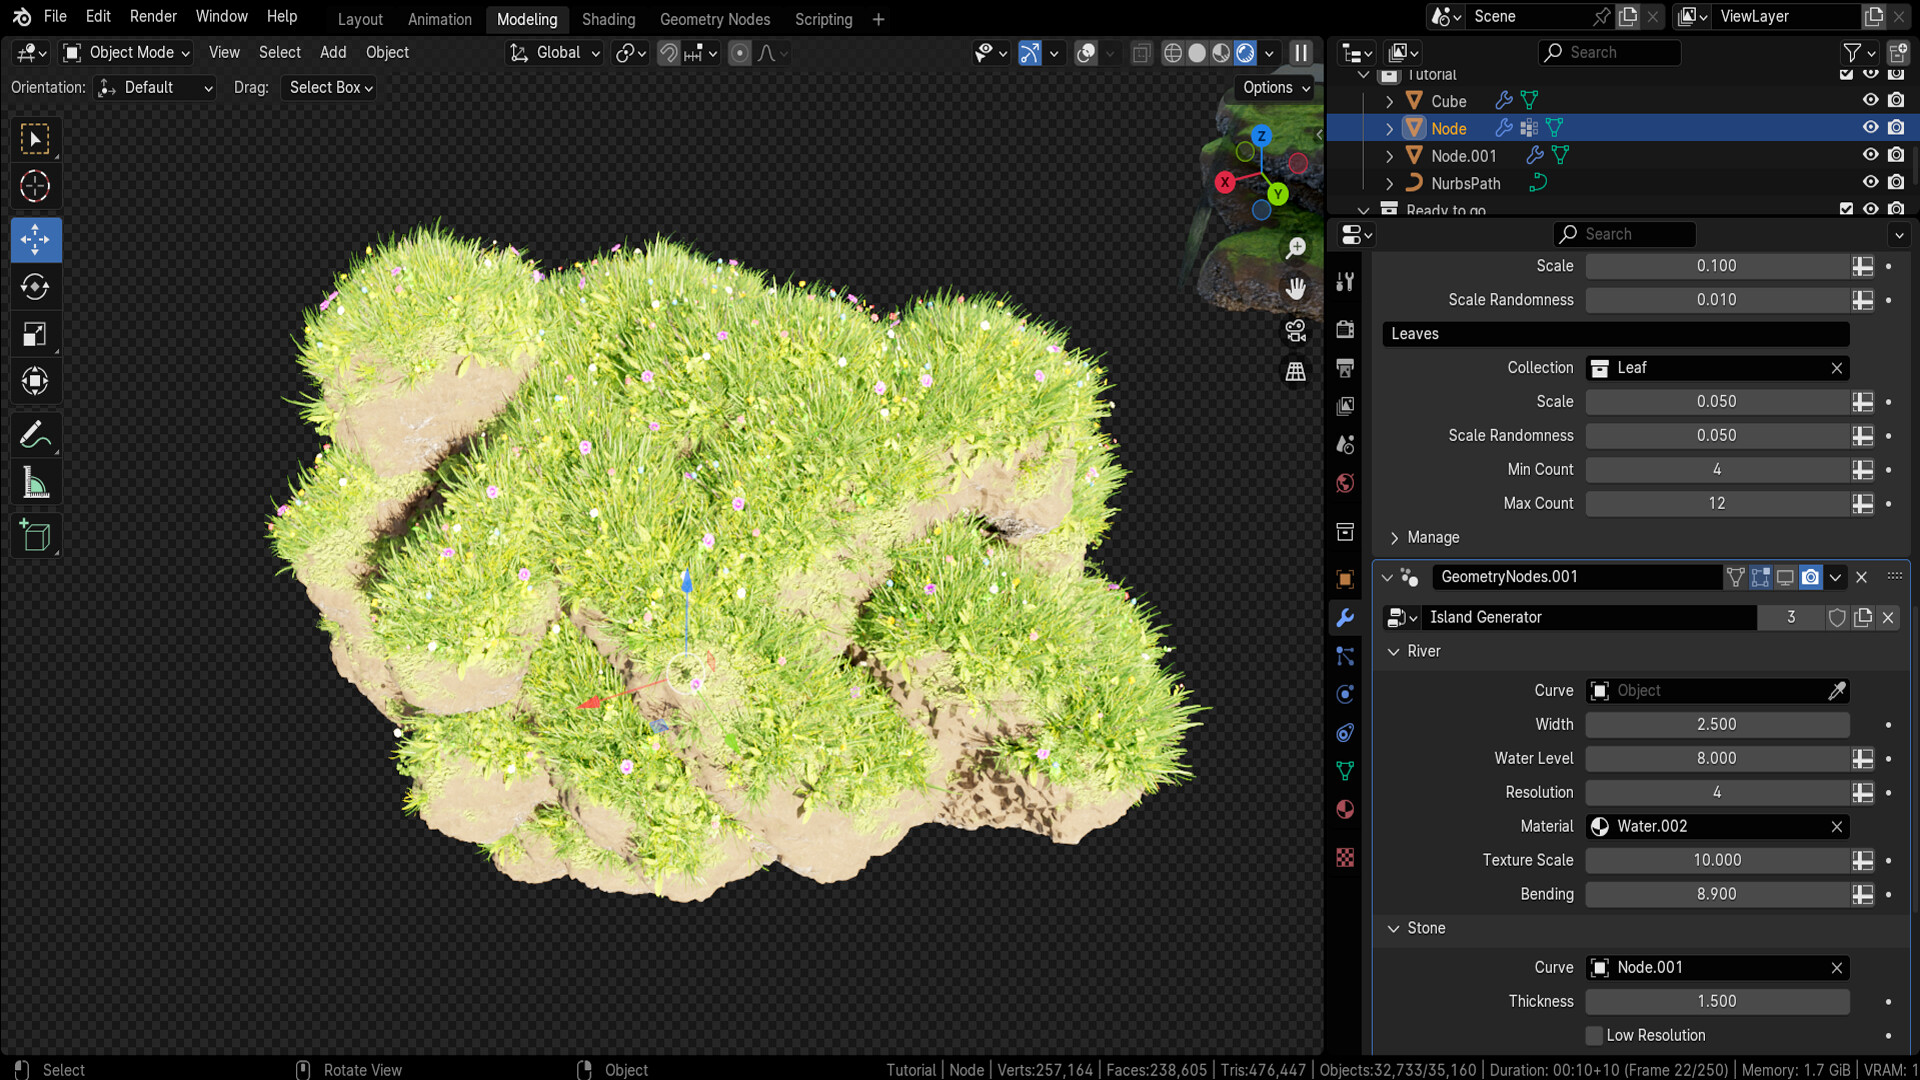Hide the Cube object in the viewport
This screenshot has width=1920, height=1080.
coord(1870,100)
